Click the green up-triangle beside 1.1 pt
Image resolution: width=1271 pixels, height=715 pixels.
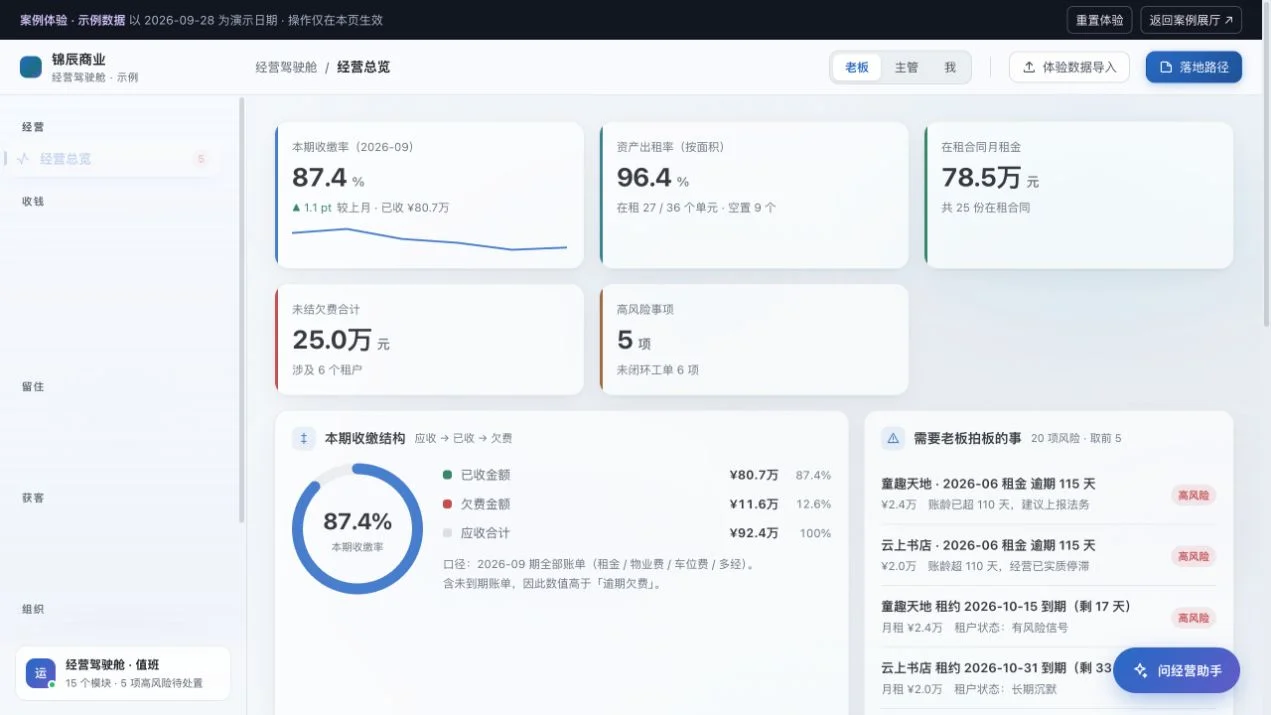coord(296,208)
